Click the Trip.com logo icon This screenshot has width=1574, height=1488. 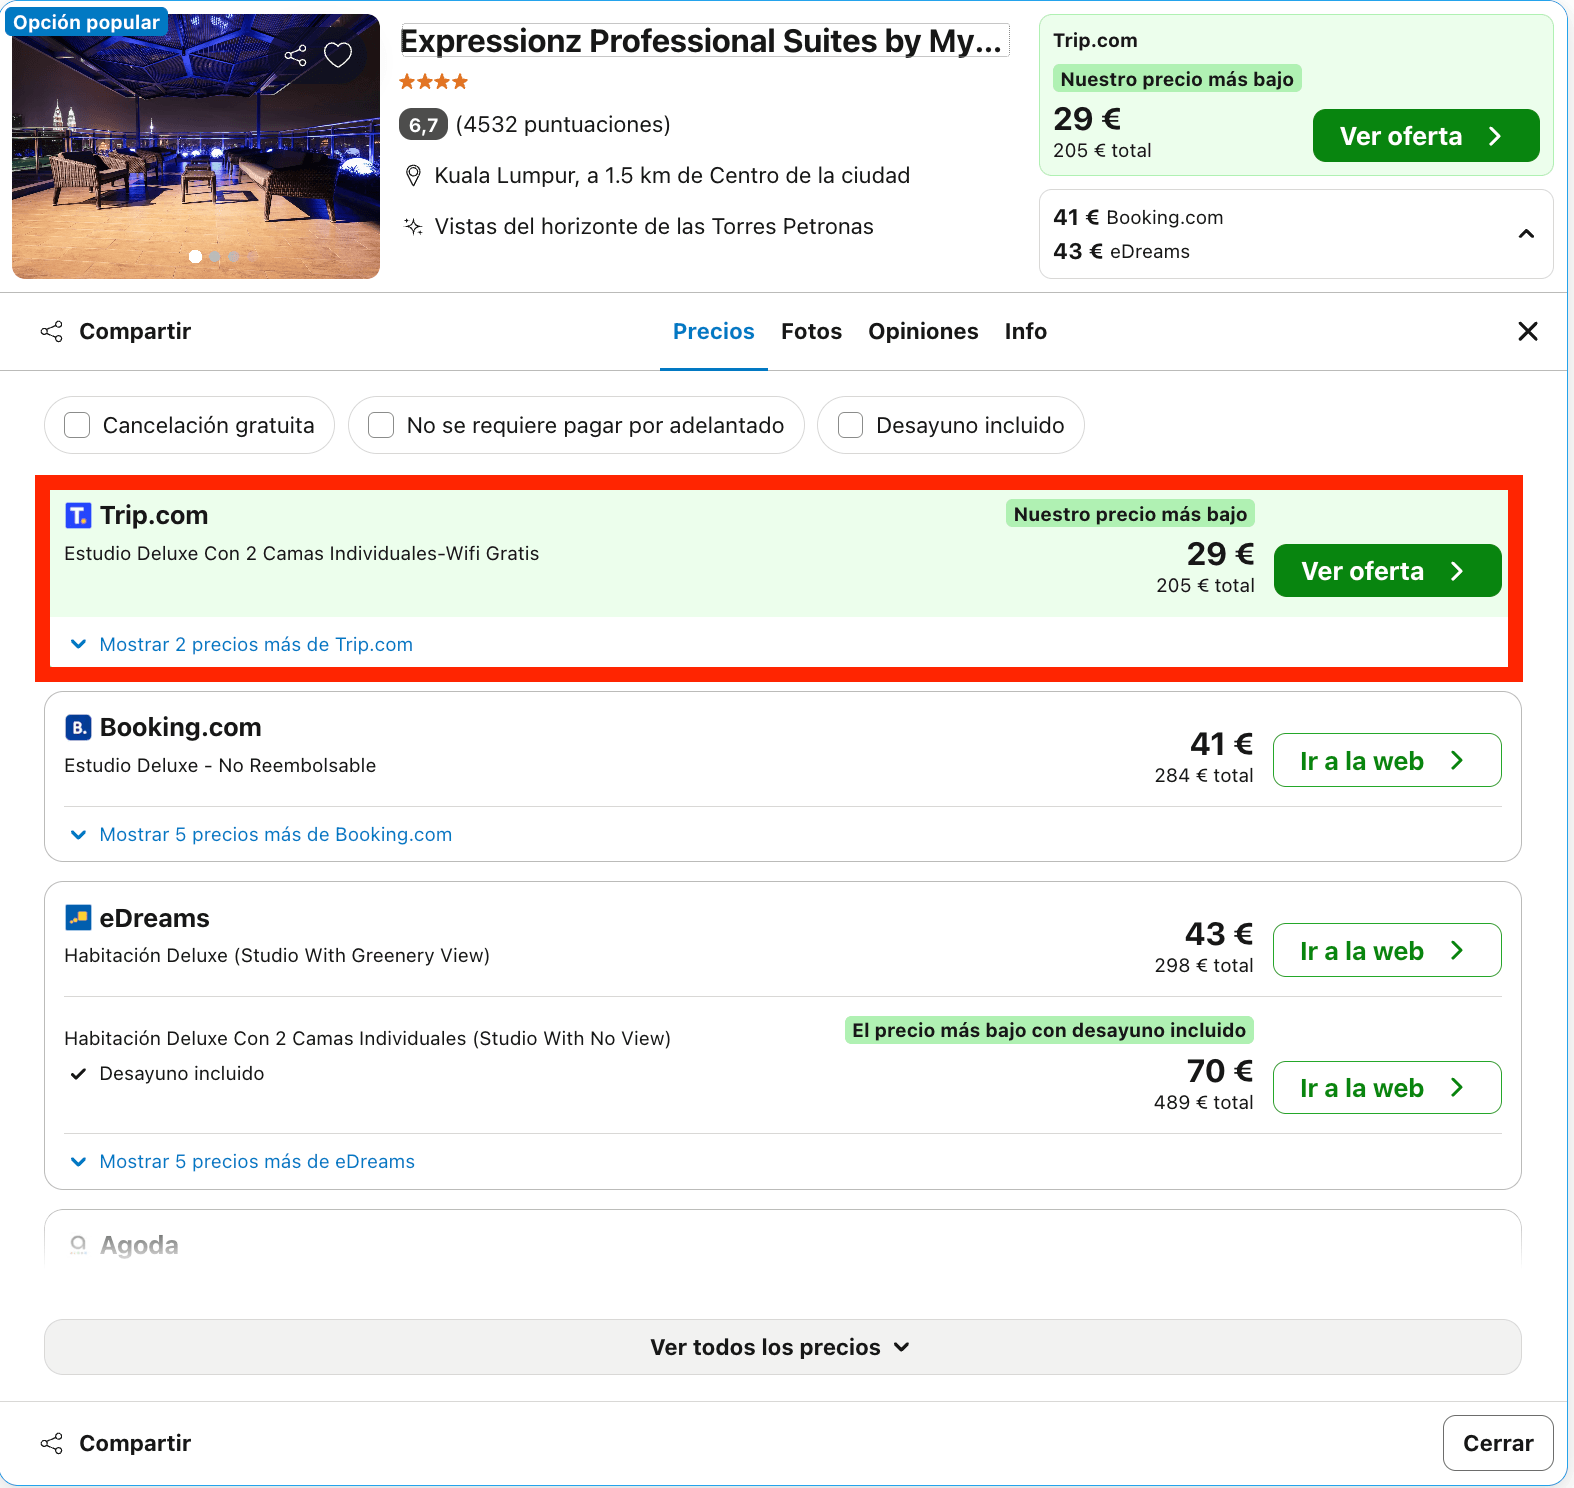(x=78, y=515)
